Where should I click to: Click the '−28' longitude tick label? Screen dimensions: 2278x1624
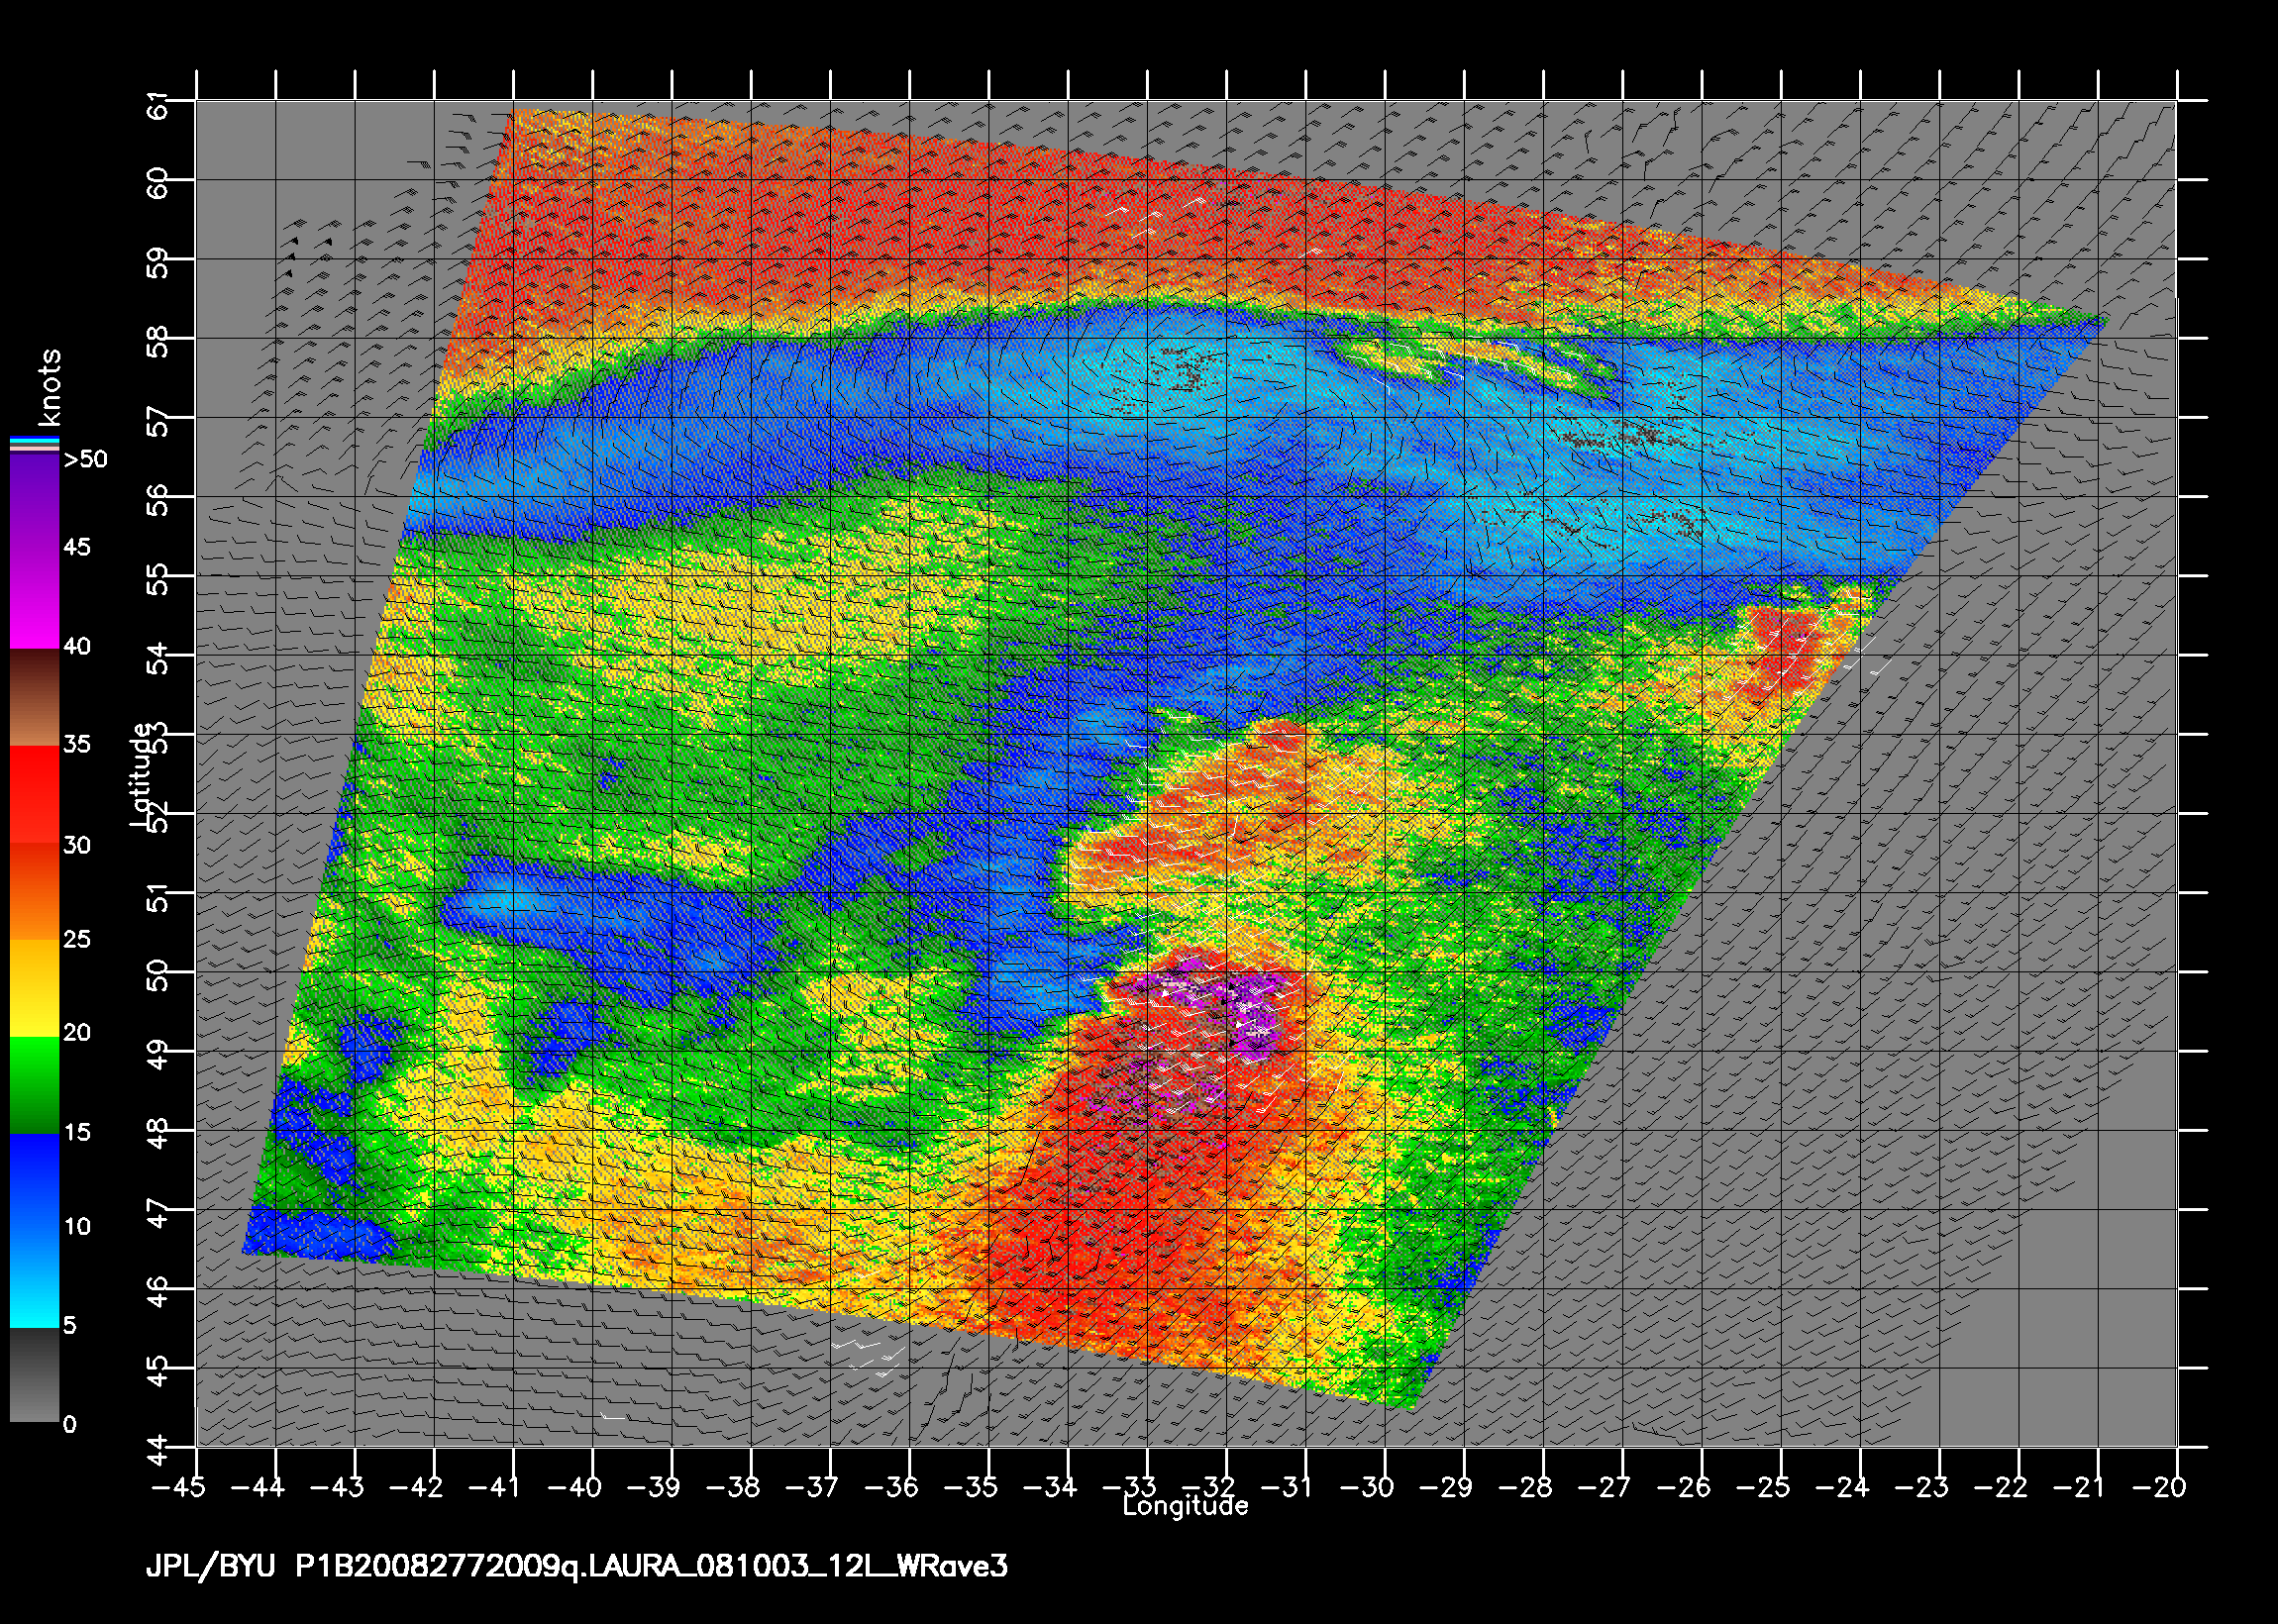coord(1525,1487)
